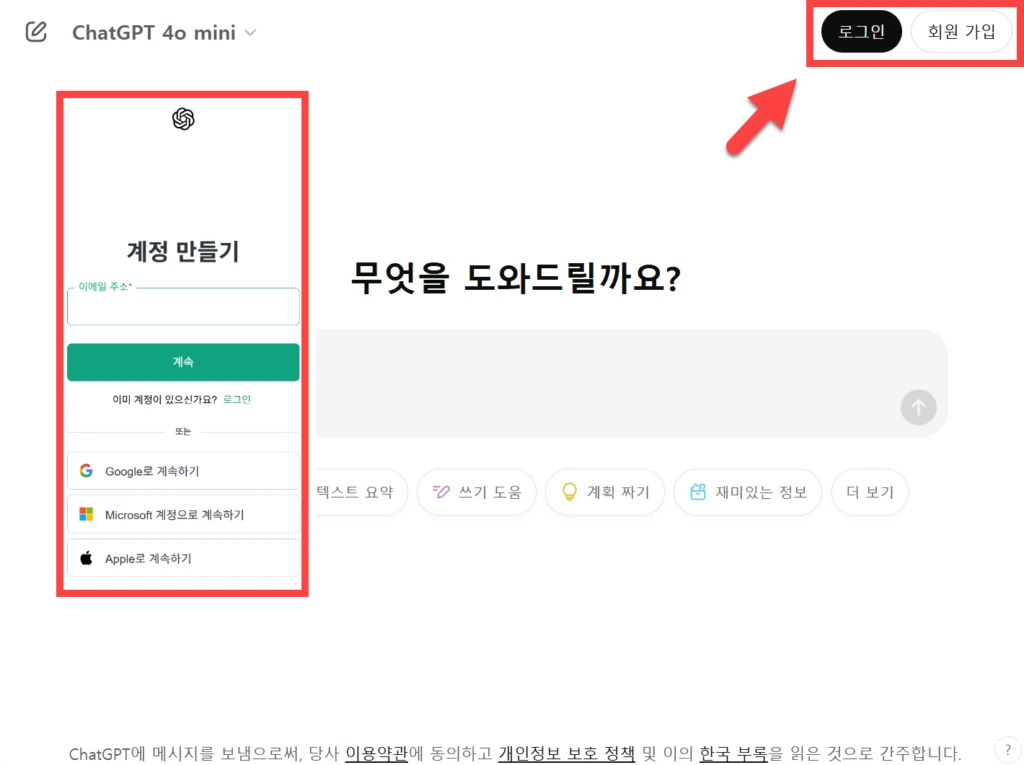This screenshot has width=1024, height=765.
Task: Select the 쓰기 도움 suggestion chip
Action: pos(477,492)
